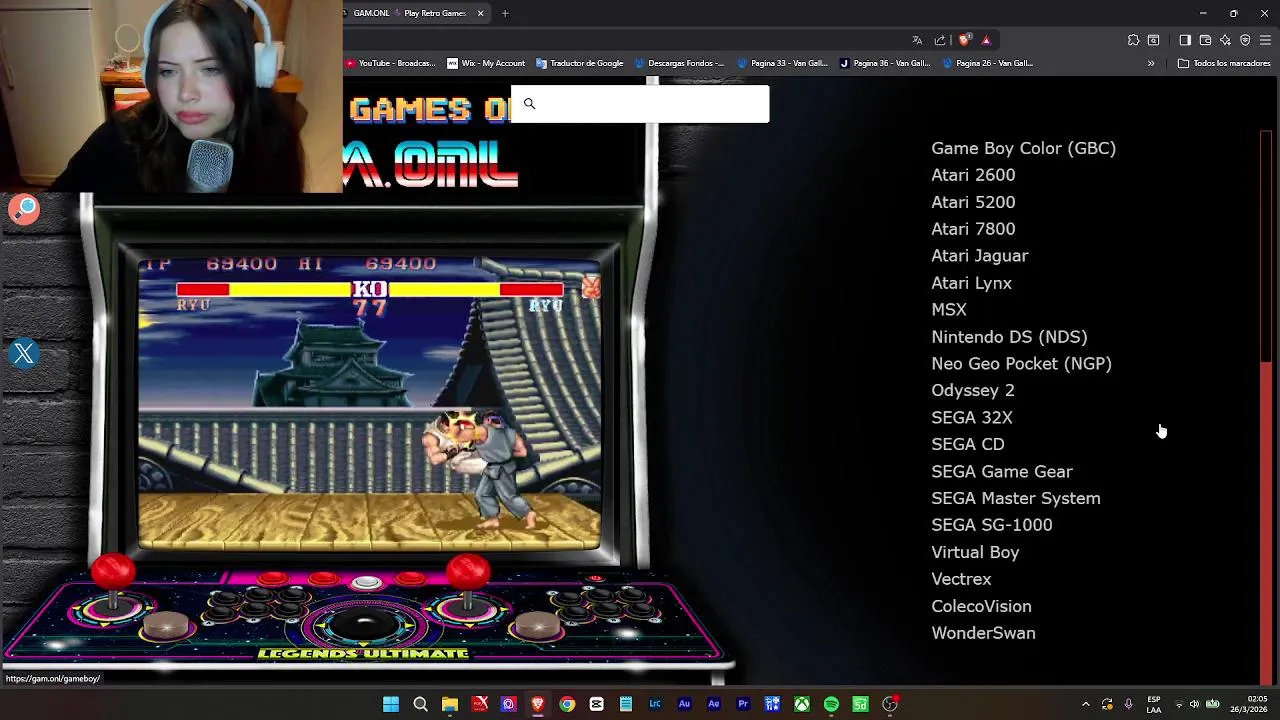Open SEGA 32X games
The height and width of the screenshot is (720, 1280).
pos(971,417)
